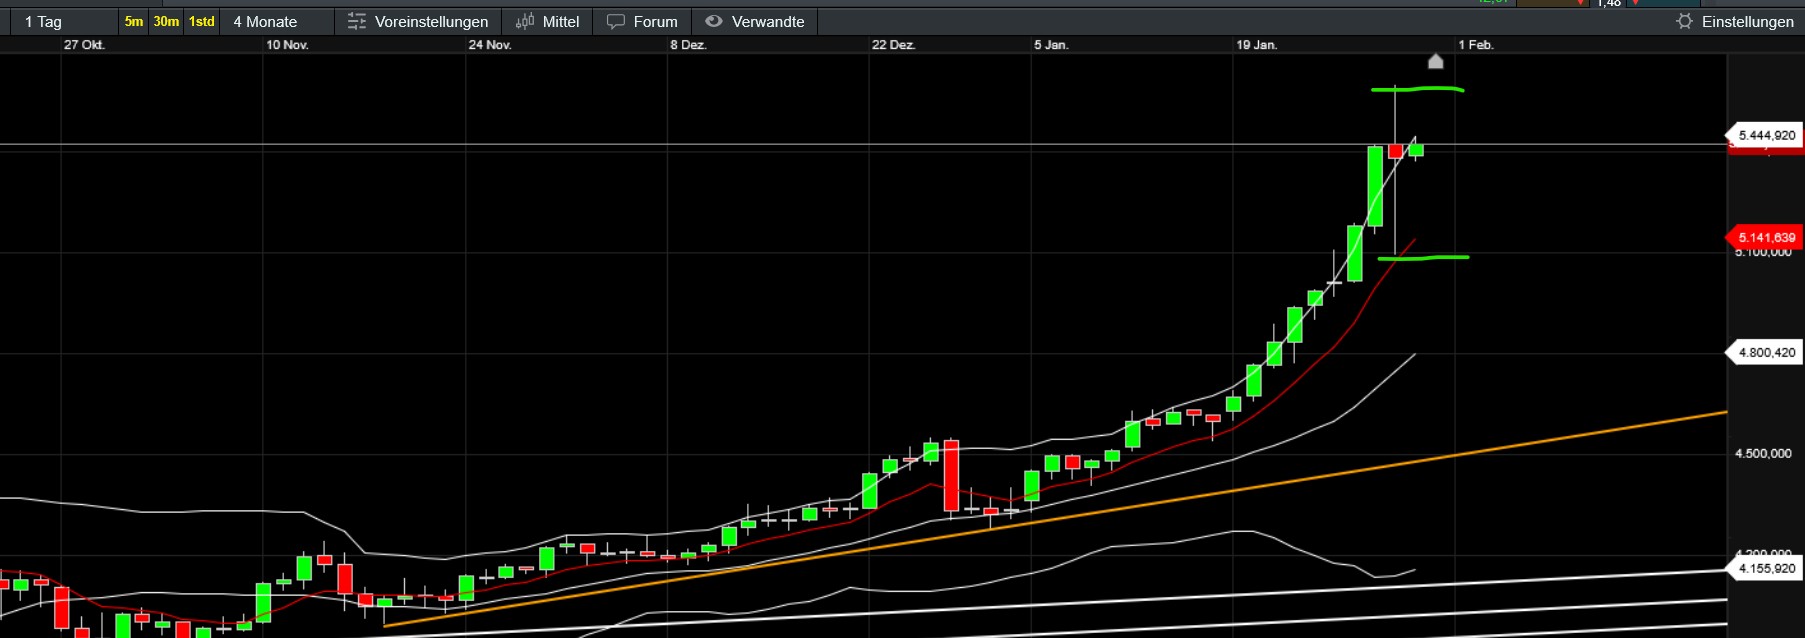Viewport: 1805px width, 638px height.
Task: Click the candlestick icon next to Mittel
Action: click(x=525, y=22)
